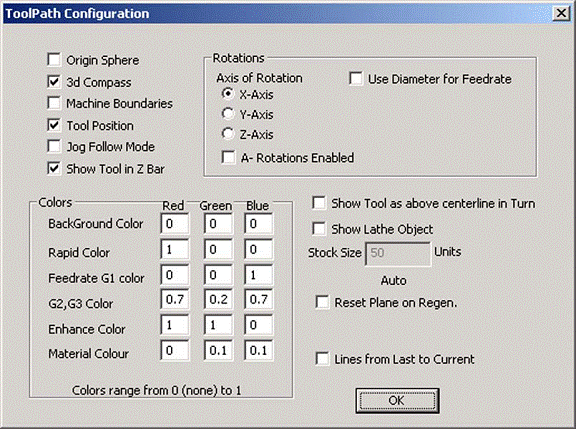The height and width of the screenshot is (429, 576).
Task: Disable the Tool Position checkbox
Action: pyautogui.click(x=54, y=125)
